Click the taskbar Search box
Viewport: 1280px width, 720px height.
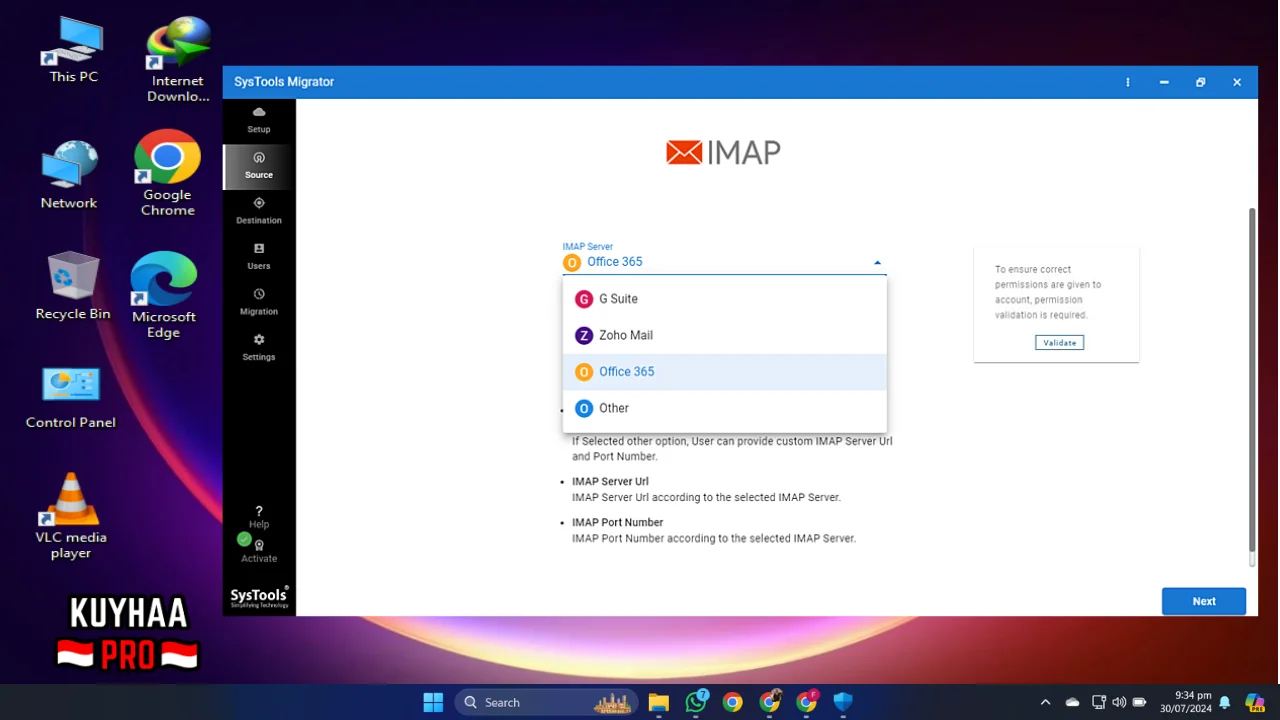coord(548,702)
